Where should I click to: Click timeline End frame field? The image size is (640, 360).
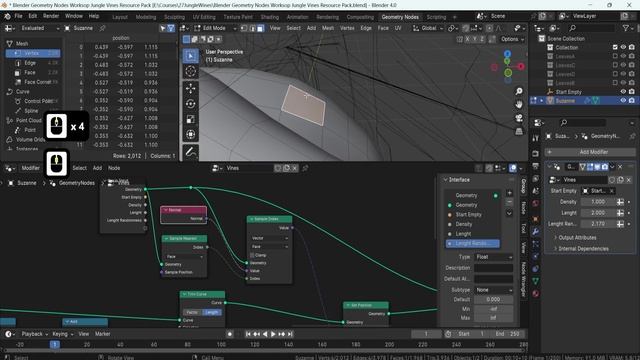(x=507, y=334)
